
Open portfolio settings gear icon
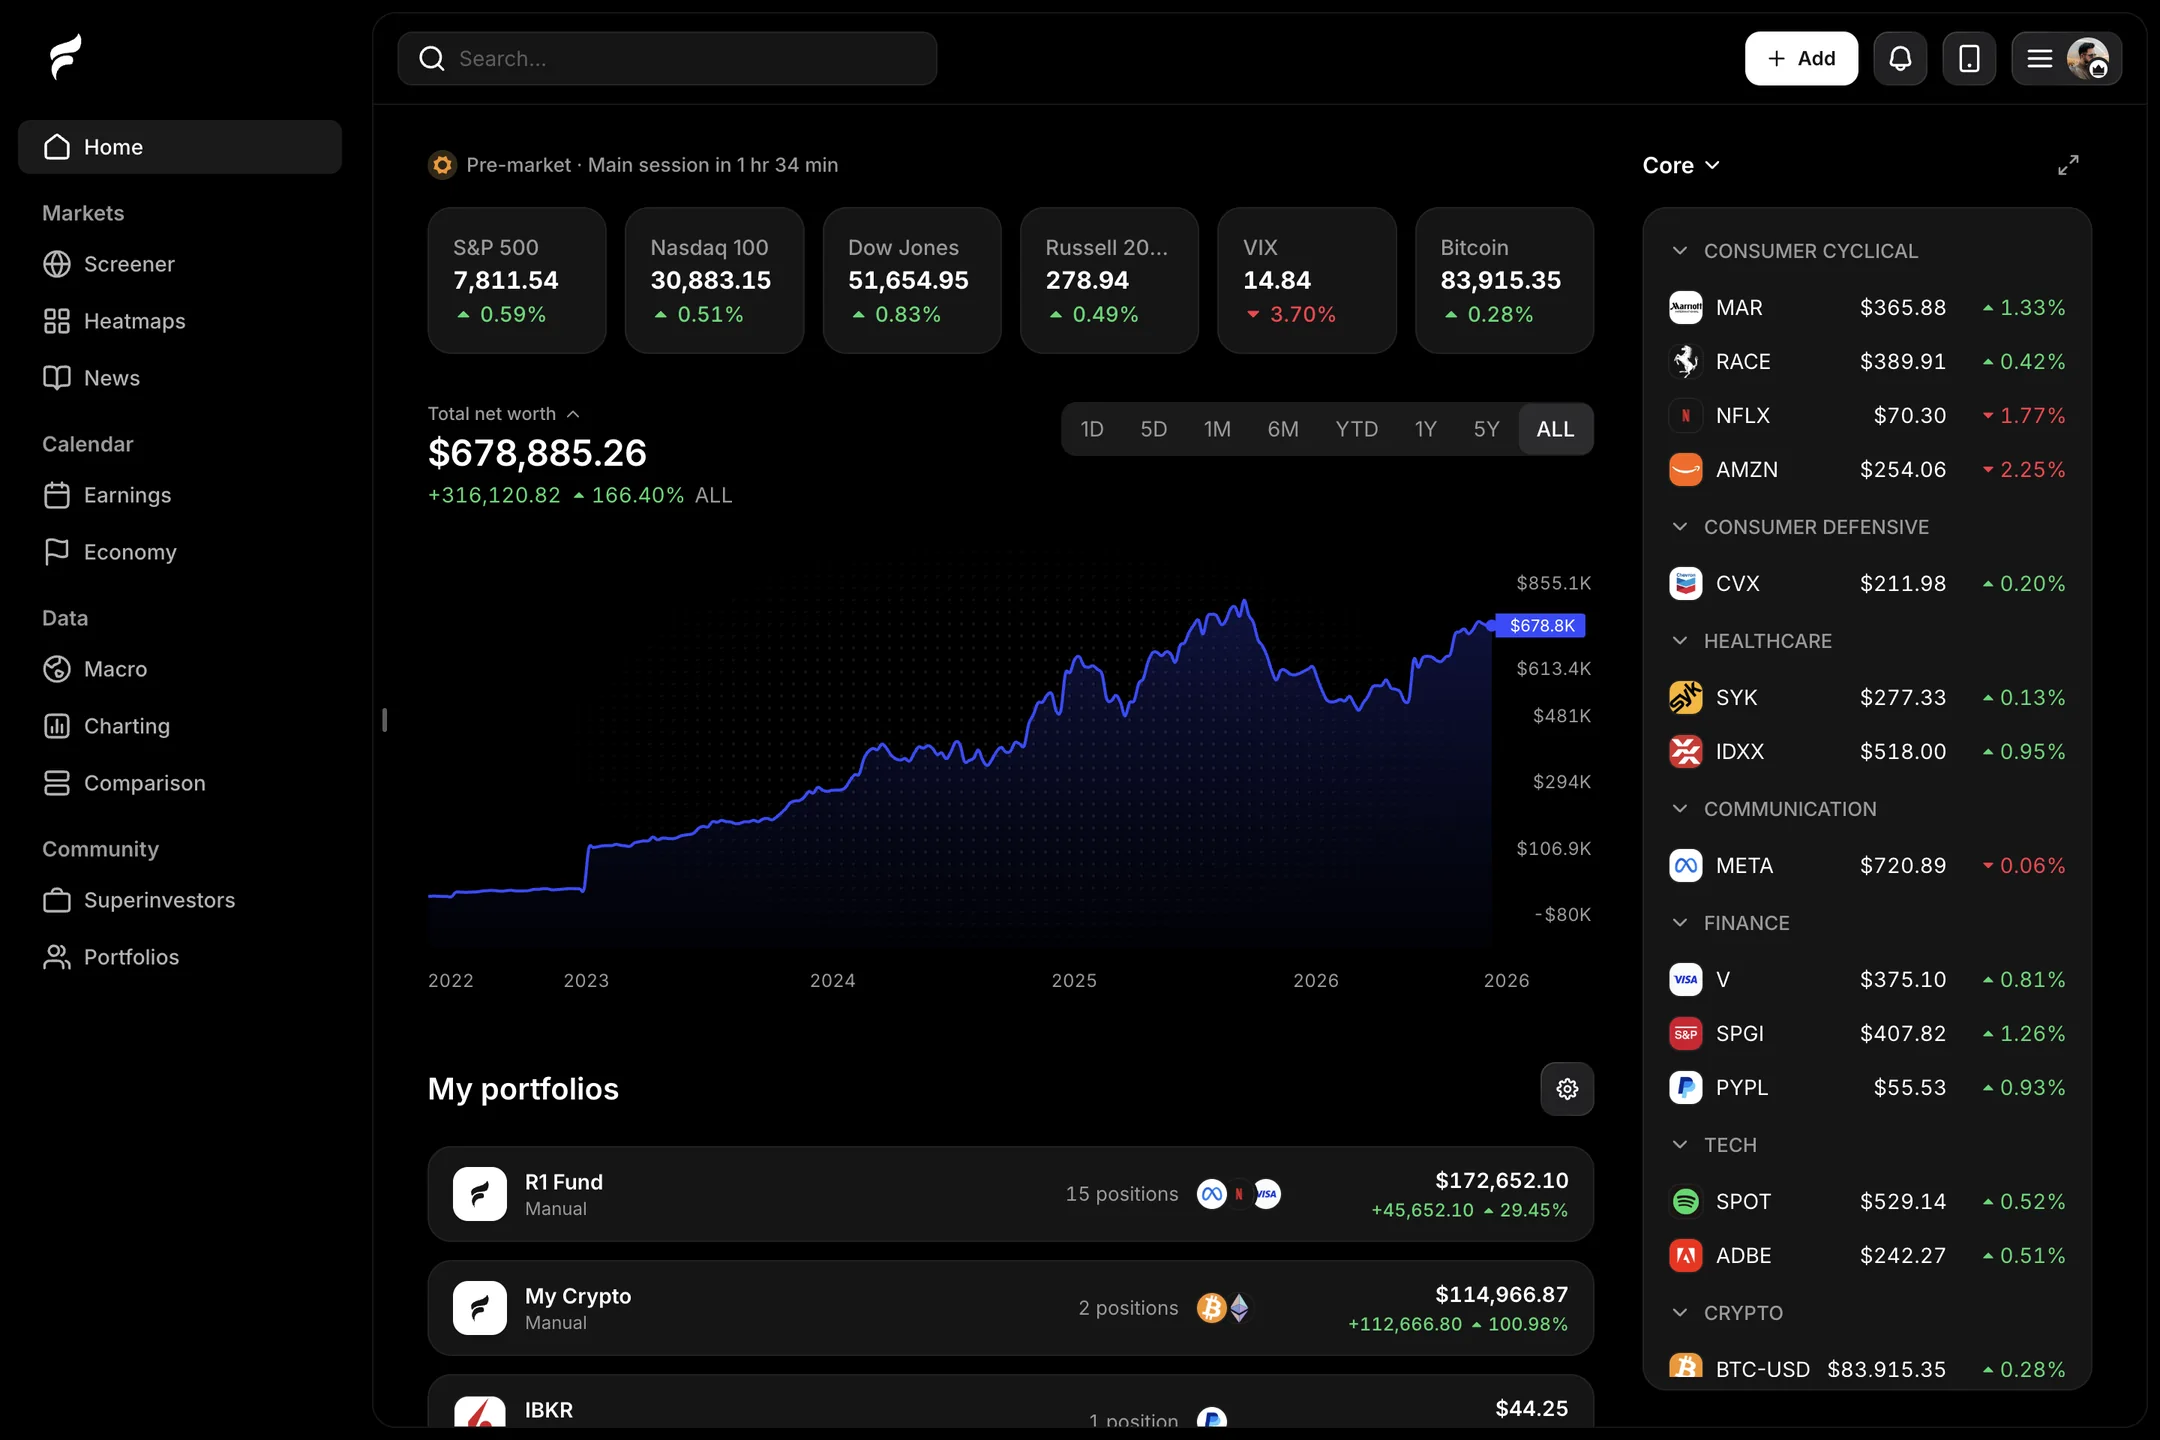click(1567, 1089)
